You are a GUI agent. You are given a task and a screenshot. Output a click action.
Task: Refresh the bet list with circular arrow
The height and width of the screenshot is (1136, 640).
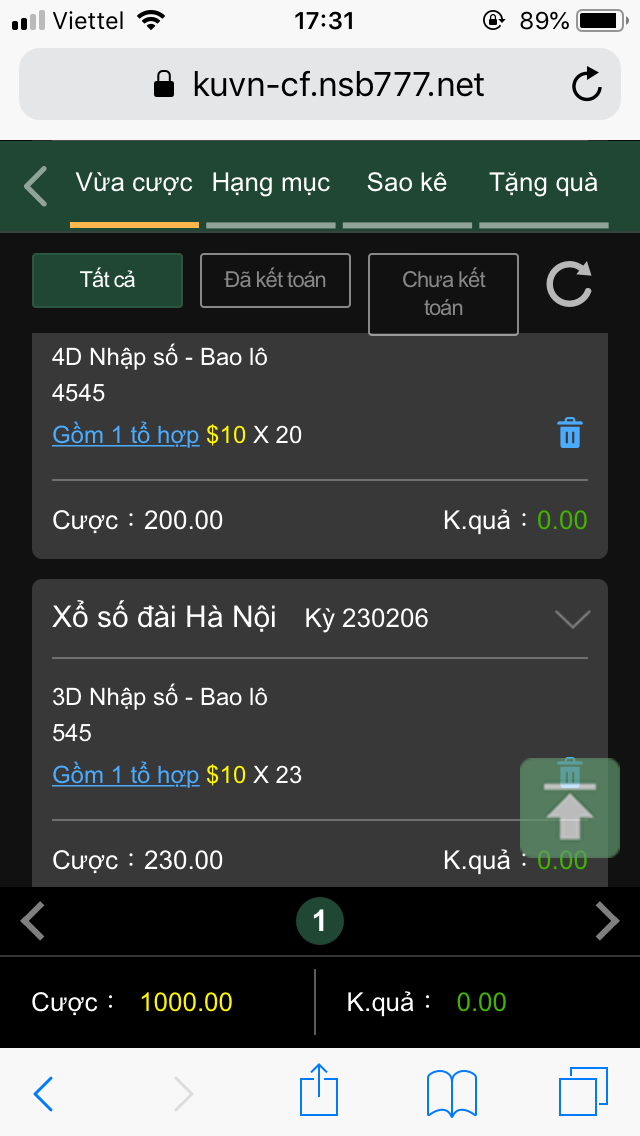click(569, 283)
